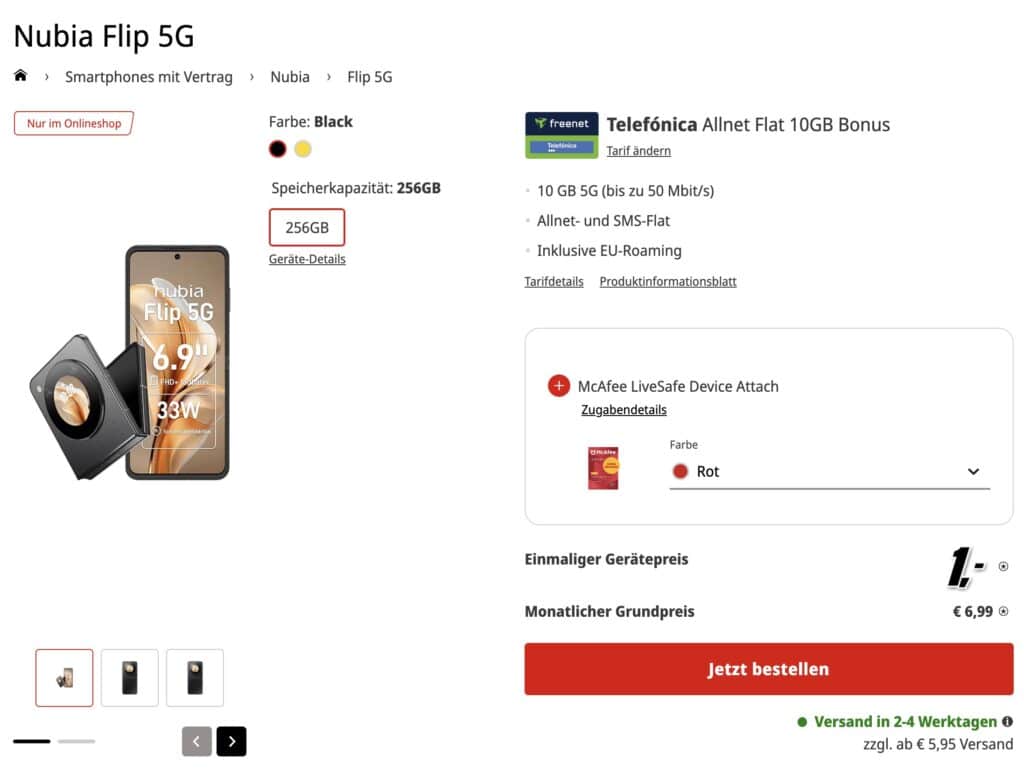Select the 256GB storage capacity option

pyautogui.click(x=307, y=227)
